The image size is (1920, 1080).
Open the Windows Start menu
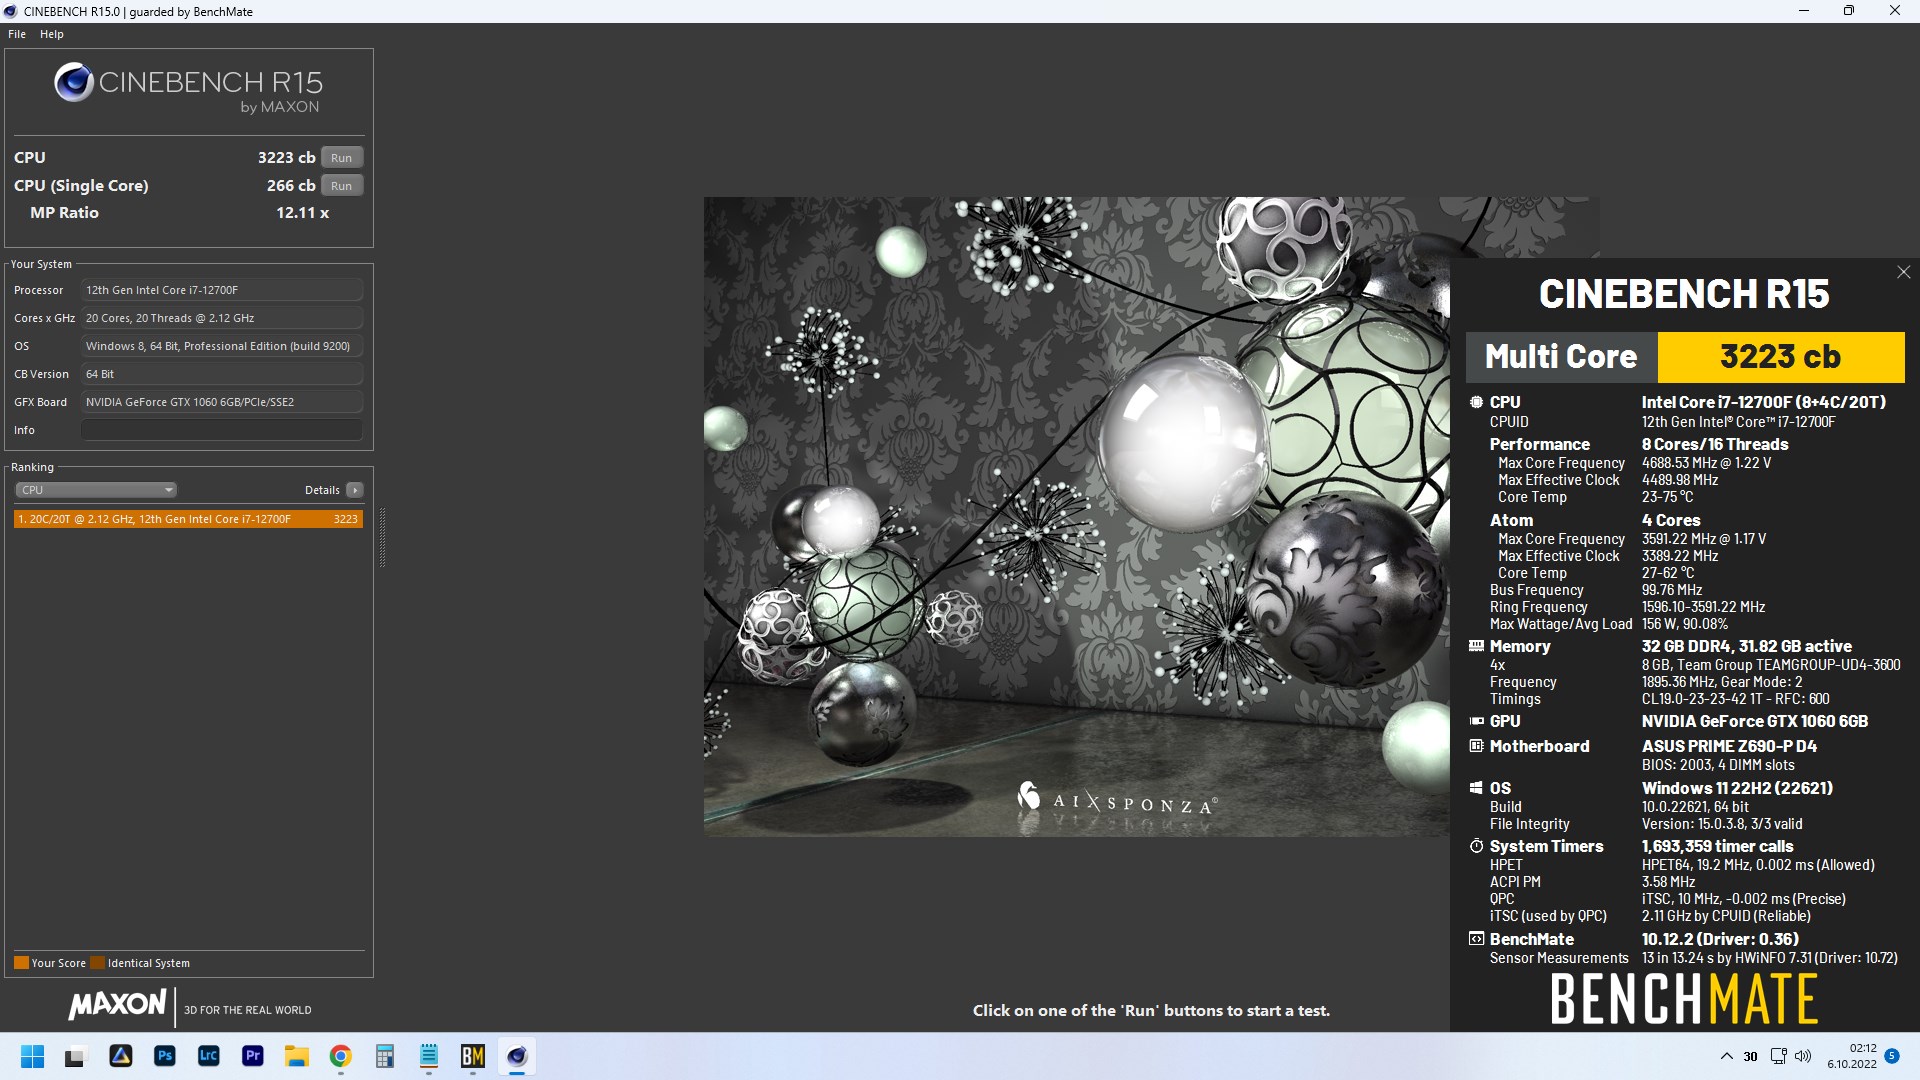pyautogui.click(x=32, y=1056)
